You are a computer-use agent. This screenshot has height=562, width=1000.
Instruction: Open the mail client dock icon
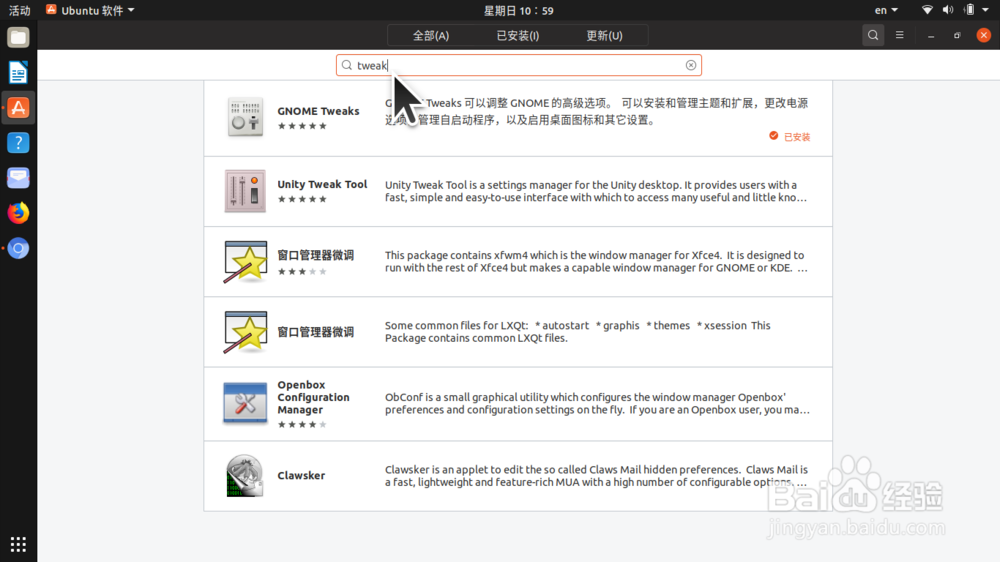pyautogui.click(x=18, y=178)
